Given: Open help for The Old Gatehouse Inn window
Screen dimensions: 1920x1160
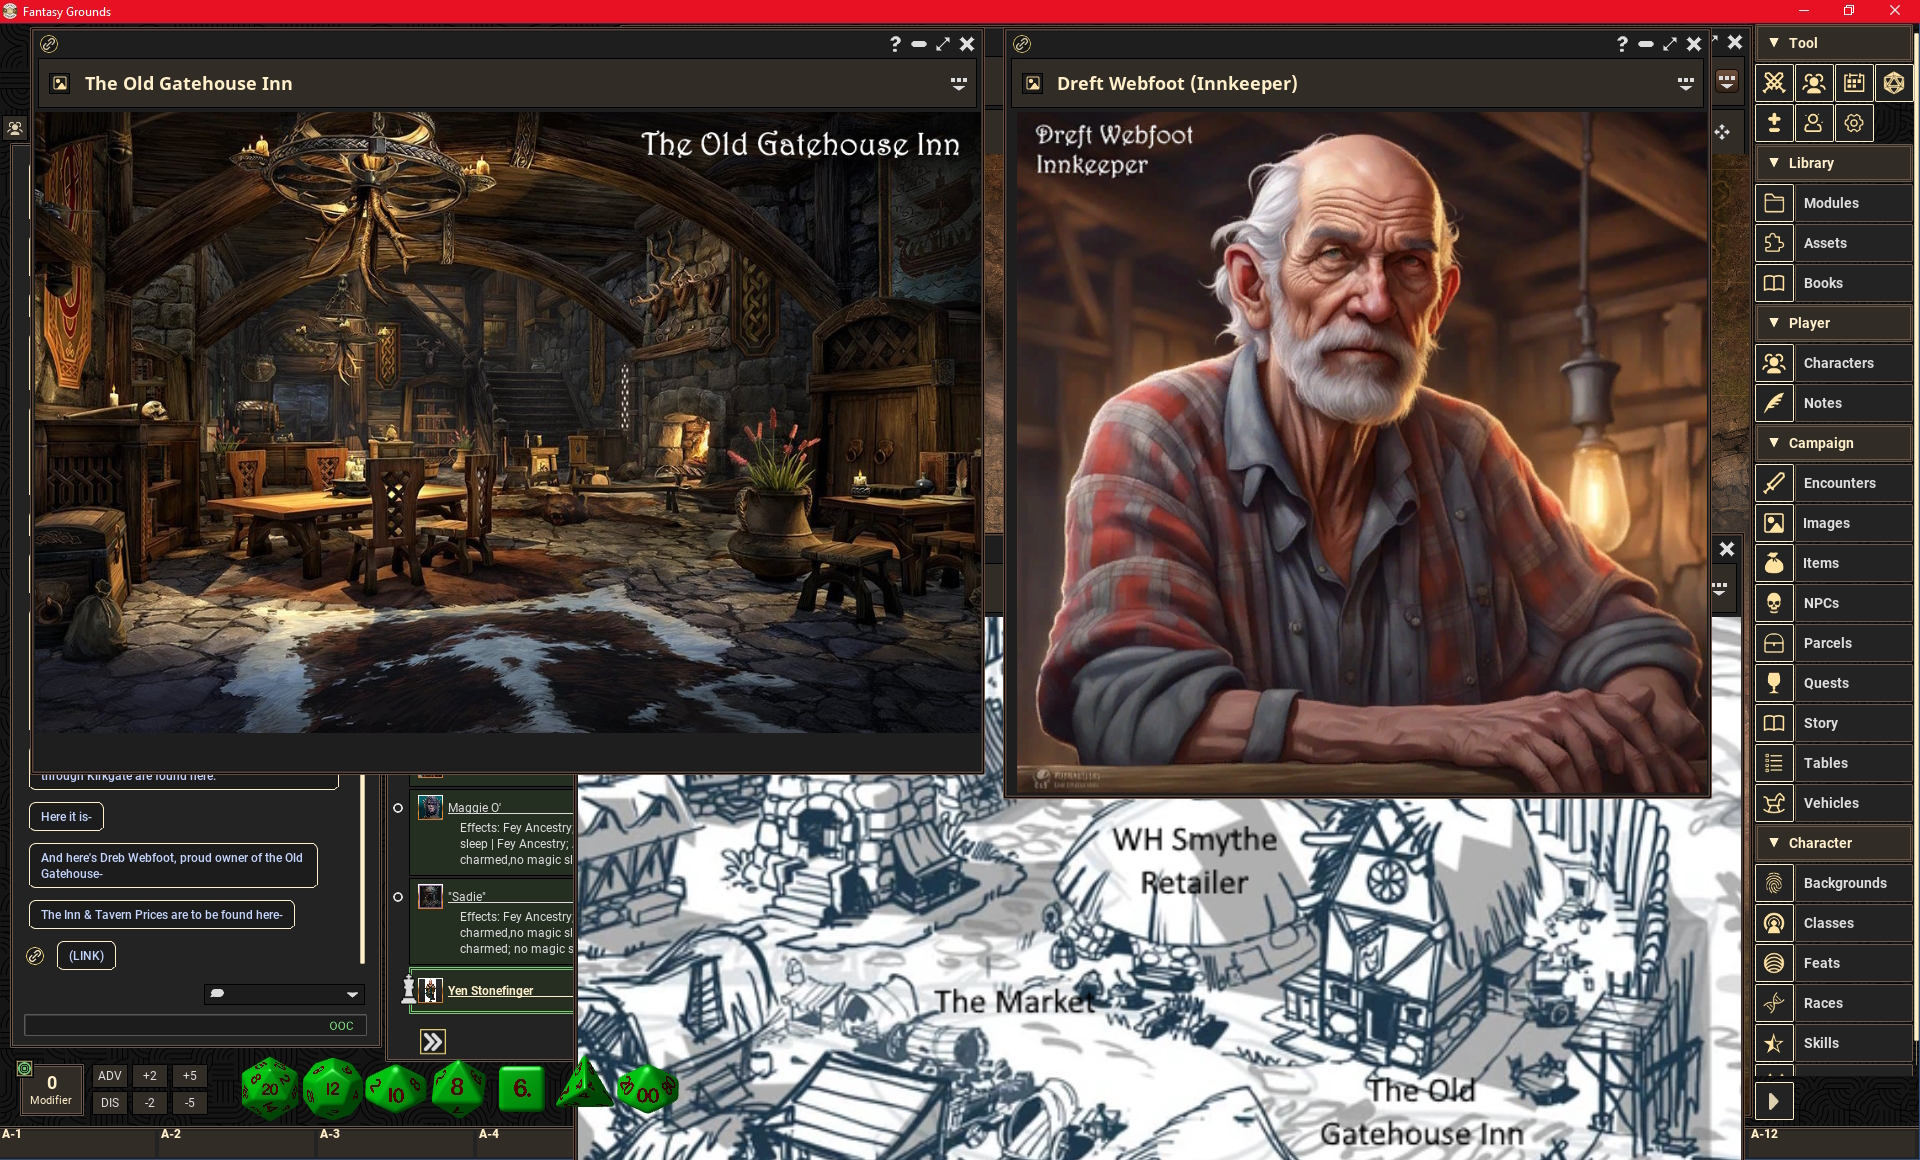Looking at the screenshot, I should pyautogui.click(x=895, y=44).
